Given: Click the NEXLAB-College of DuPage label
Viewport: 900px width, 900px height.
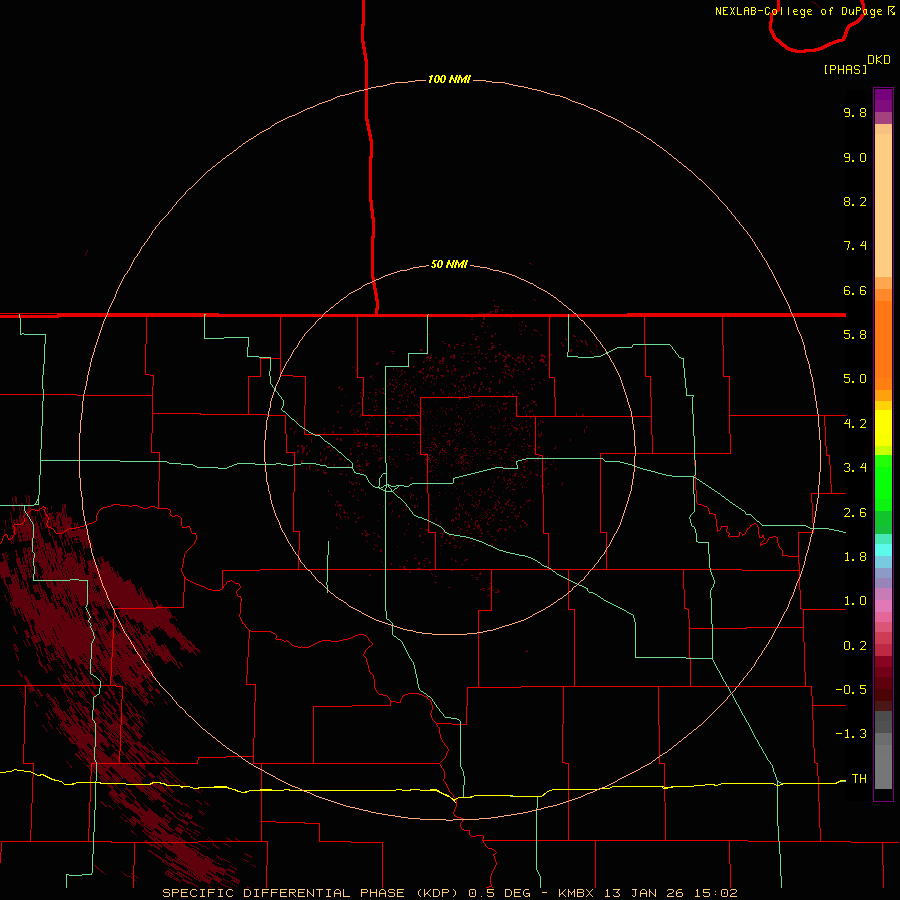Looking at the screenshot, I should [798, 11].
